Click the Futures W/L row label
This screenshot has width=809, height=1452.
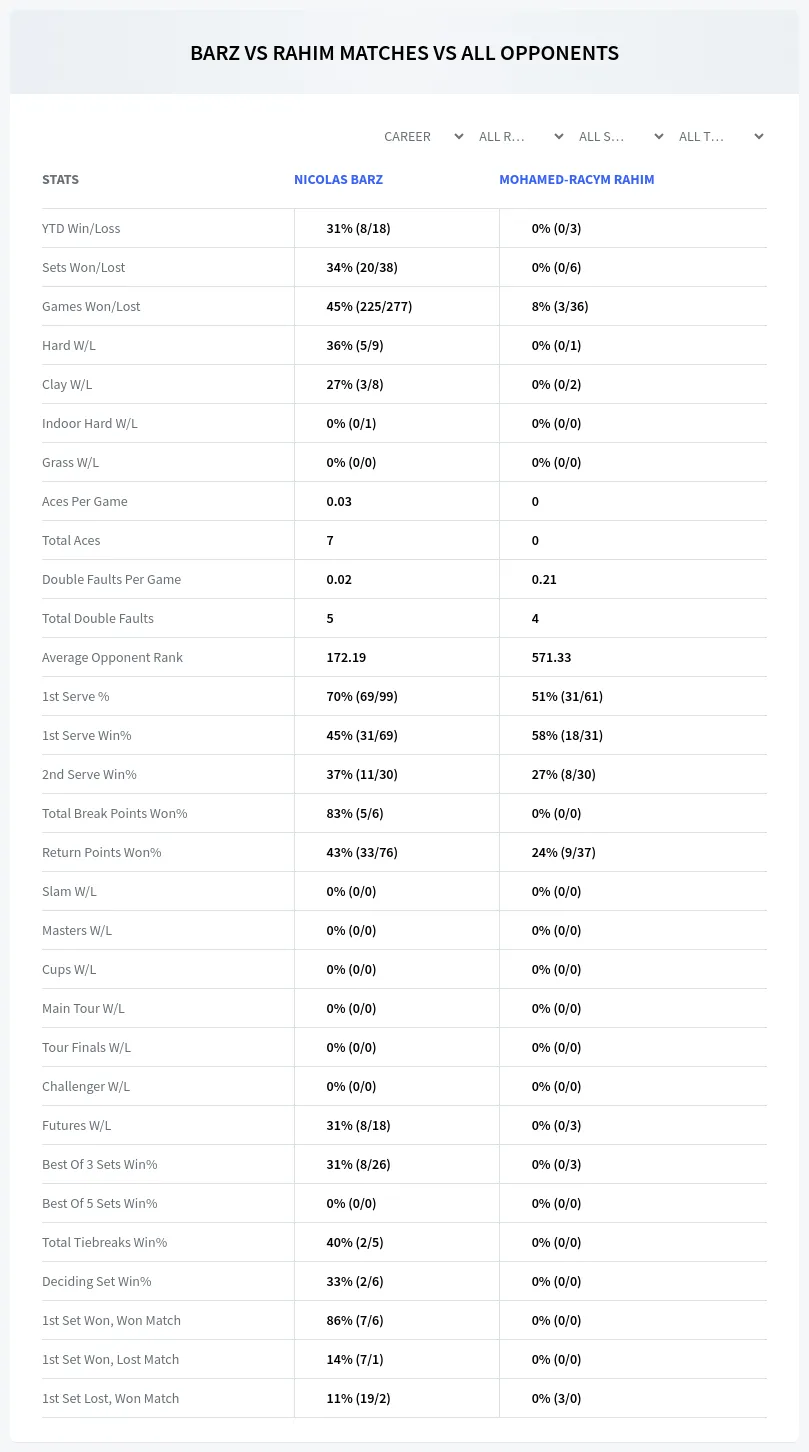tap(76, 1125)
